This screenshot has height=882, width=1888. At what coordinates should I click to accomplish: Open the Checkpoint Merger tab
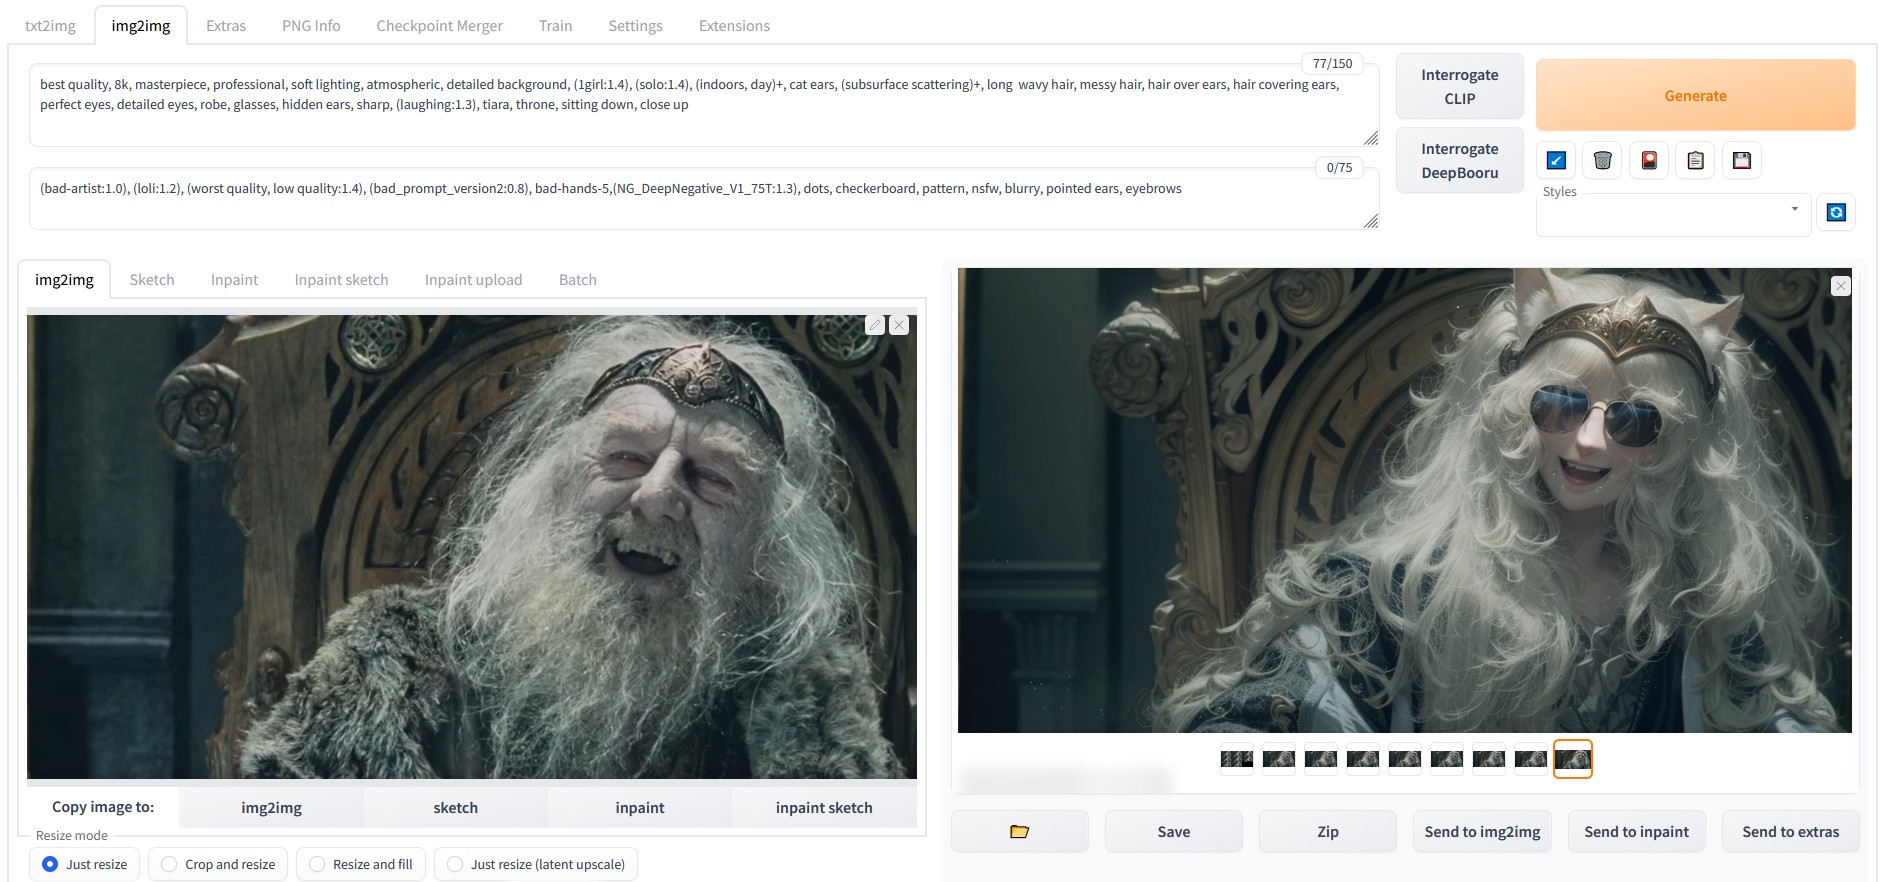439,26
